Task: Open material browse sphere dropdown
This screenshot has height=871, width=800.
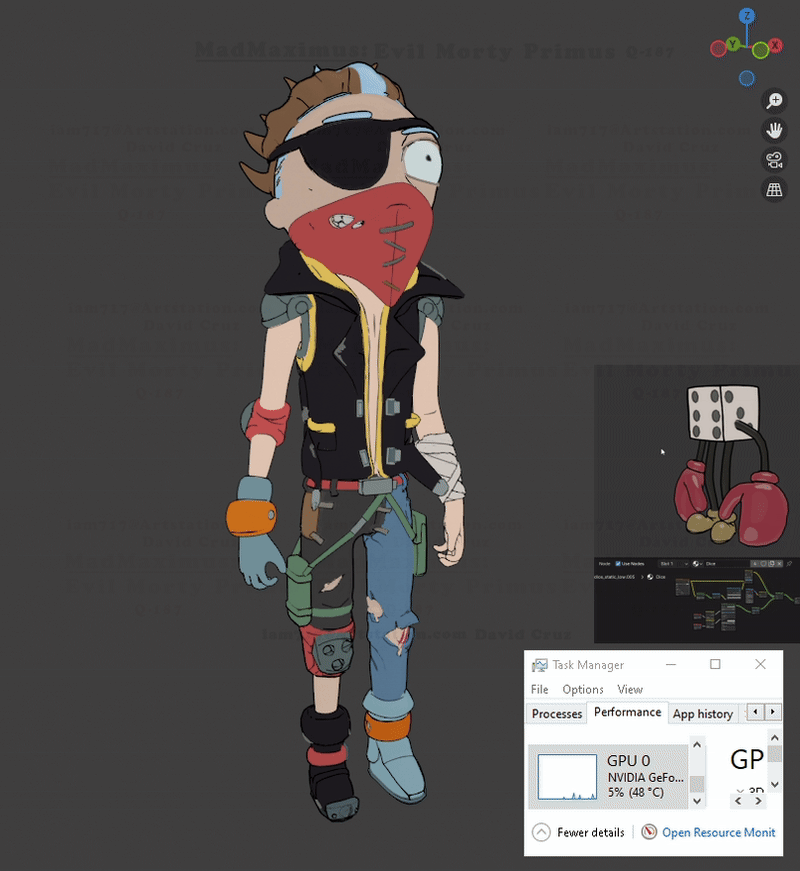Action: tap(697, 564)
